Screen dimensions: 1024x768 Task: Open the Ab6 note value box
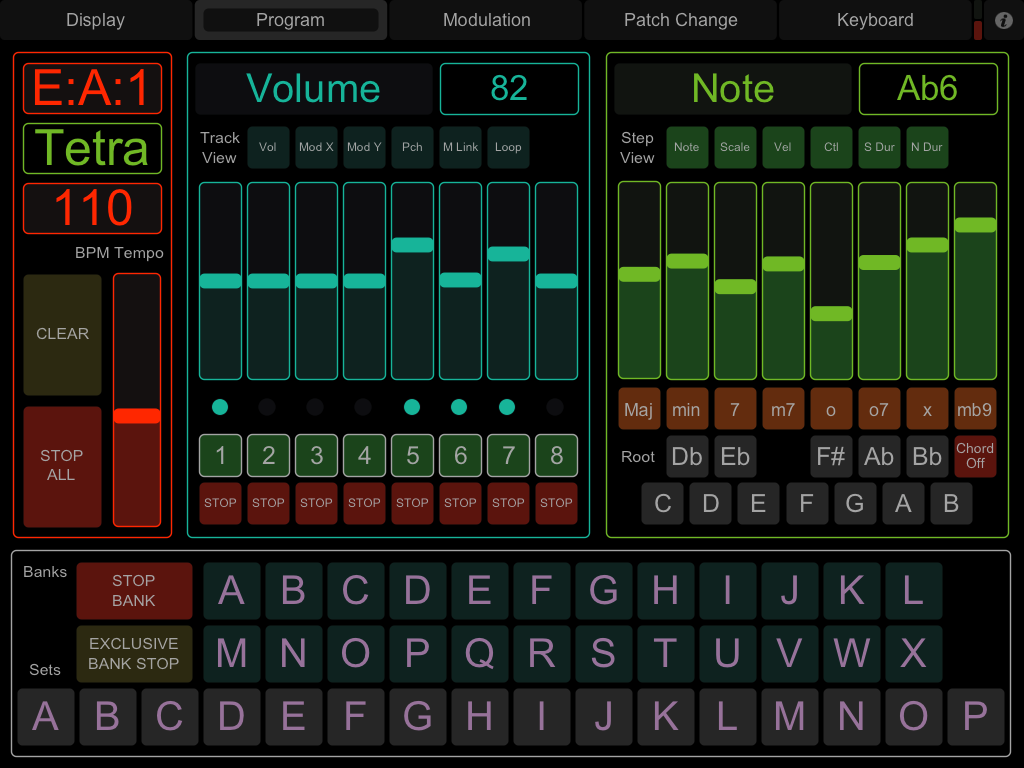pos(927,89)
